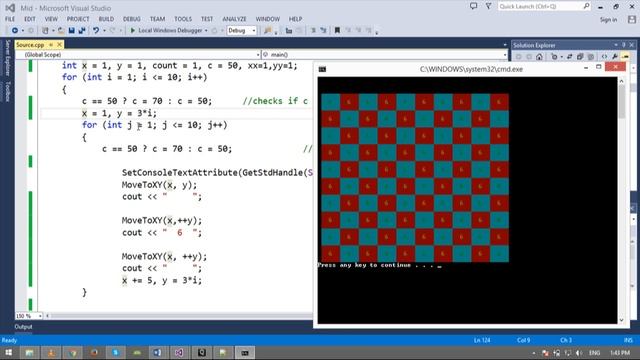Open the ANALYZE menu
The width and height of the screenshot is (640, 360).
234,19
